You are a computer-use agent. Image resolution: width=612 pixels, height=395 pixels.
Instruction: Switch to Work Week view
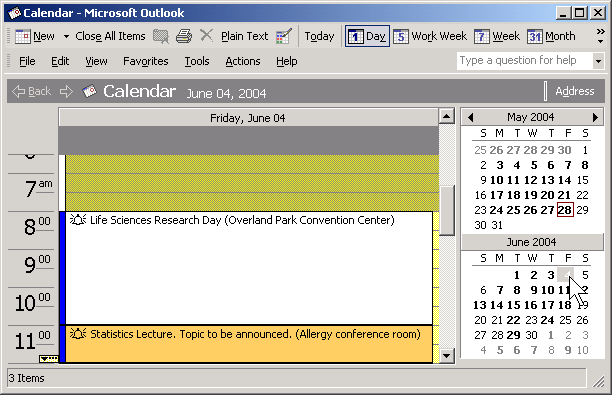tap(430, 36)
